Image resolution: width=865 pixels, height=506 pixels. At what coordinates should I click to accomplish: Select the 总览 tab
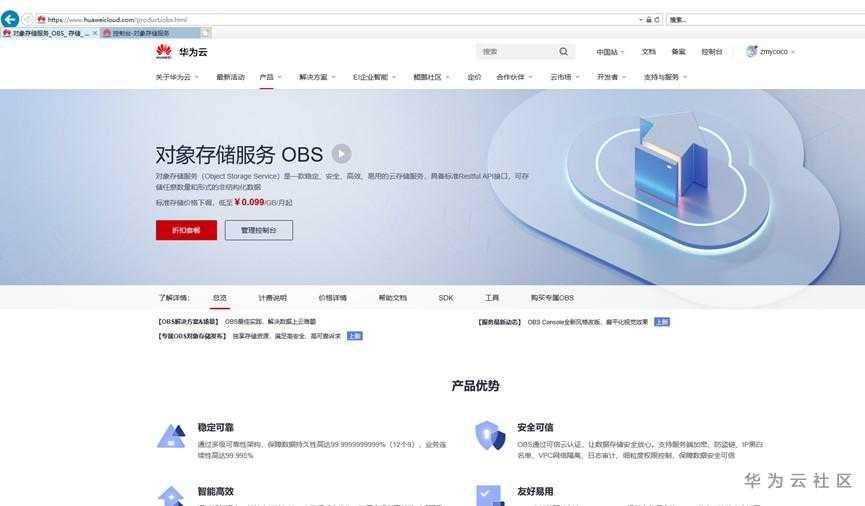(x=220, y=298)
